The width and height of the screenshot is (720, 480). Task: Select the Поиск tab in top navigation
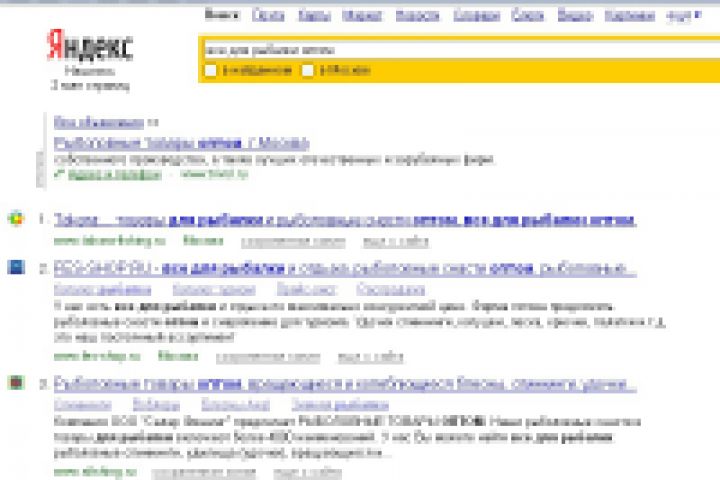[x=222, y=15]
